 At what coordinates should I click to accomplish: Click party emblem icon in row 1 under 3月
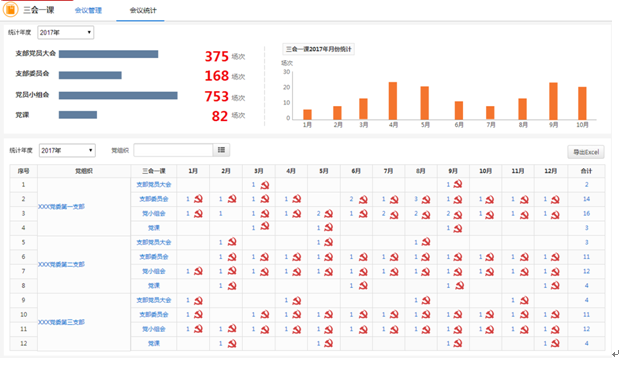(x=265, y=185)
